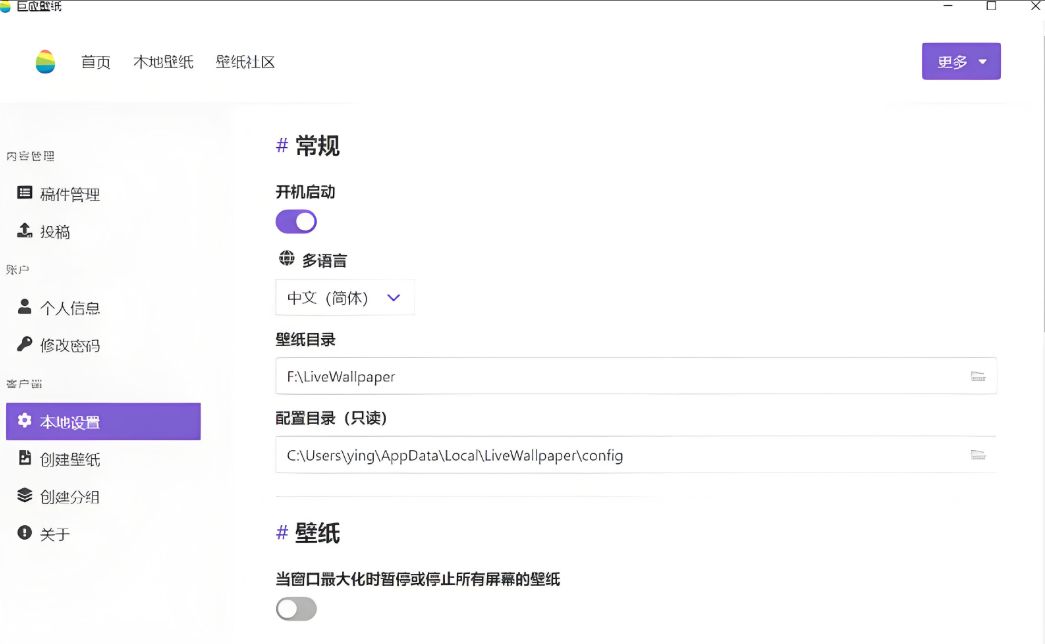
Task: Open the 中文（简体）language dropdown
Action: [344, 297]
